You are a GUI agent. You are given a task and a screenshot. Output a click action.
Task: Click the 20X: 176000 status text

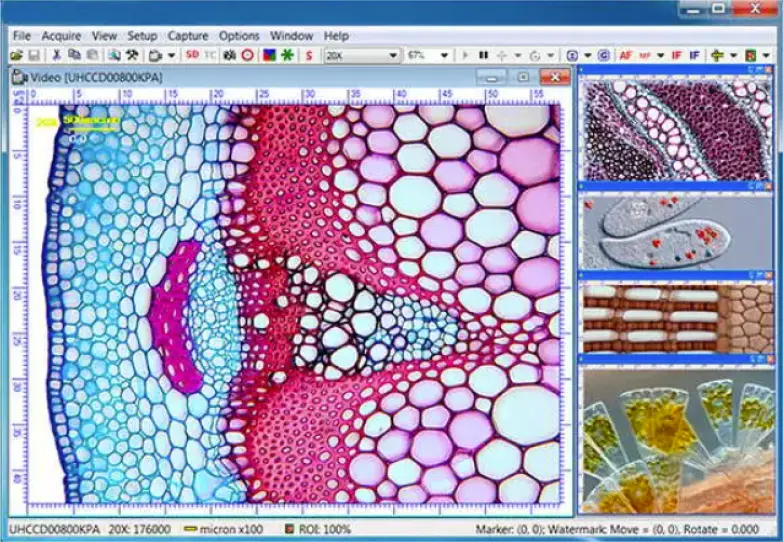(140, 529)
